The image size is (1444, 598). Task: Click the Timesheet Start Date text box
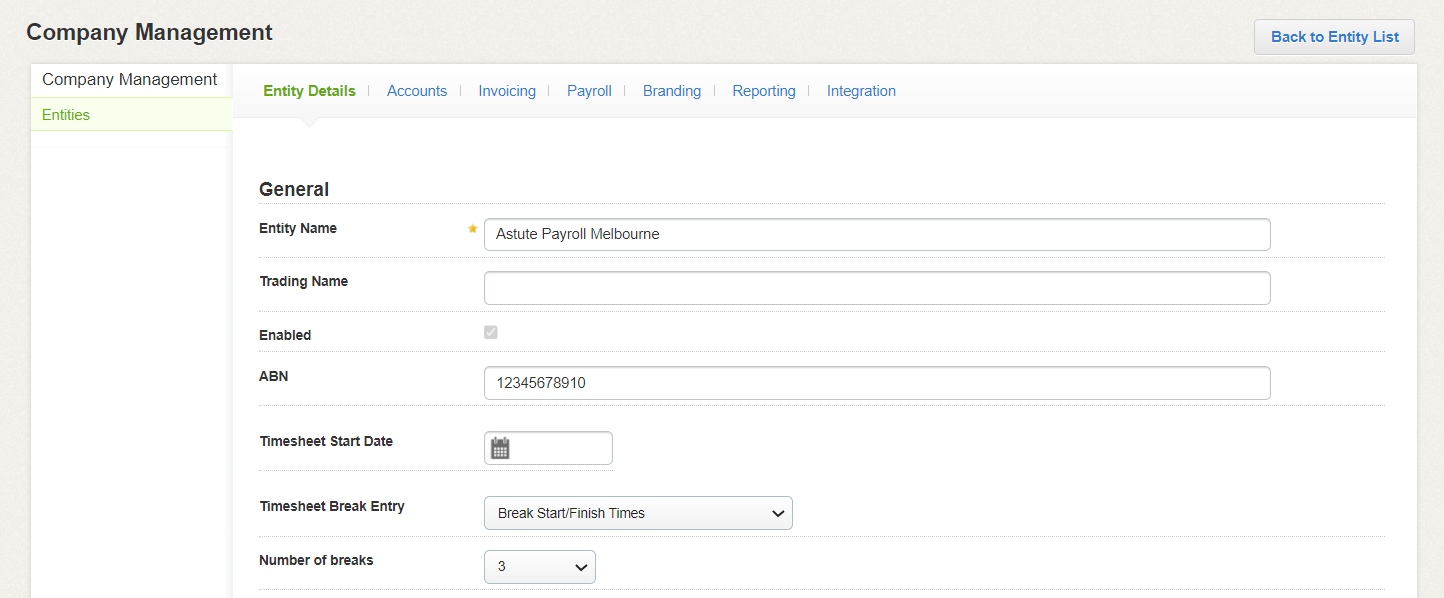[561, 448]
